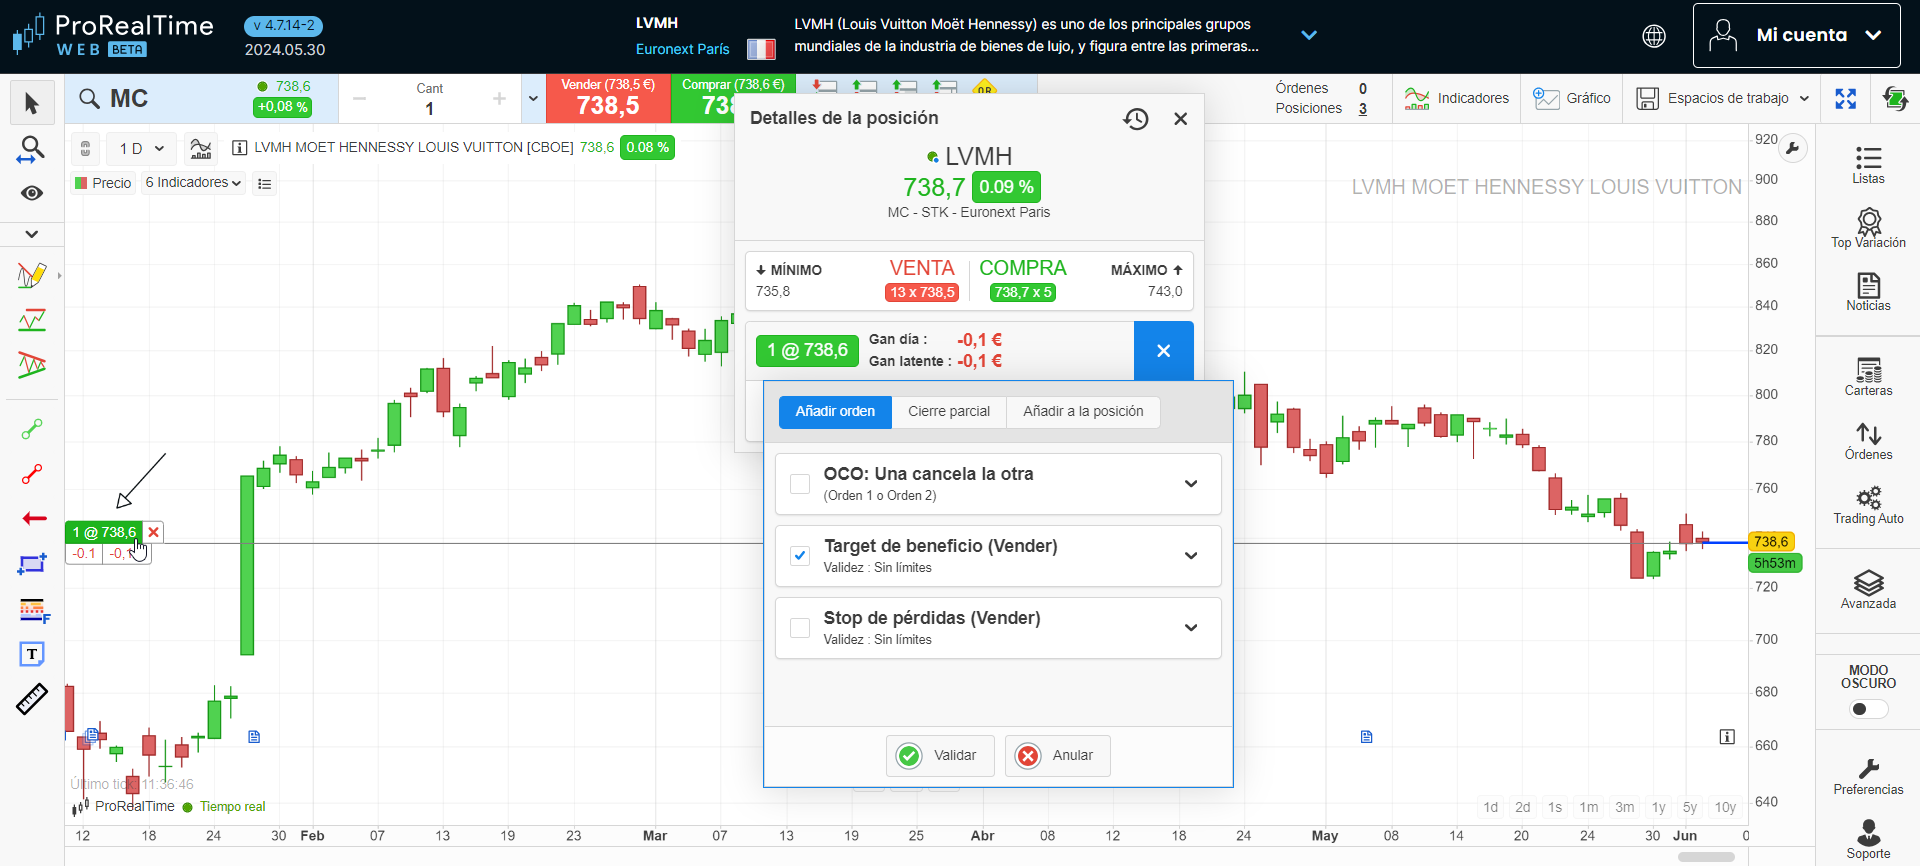Click the bottom horizontal chart scrollbar
Screen dimensions: 1920x866
(x=1706, y=857)
